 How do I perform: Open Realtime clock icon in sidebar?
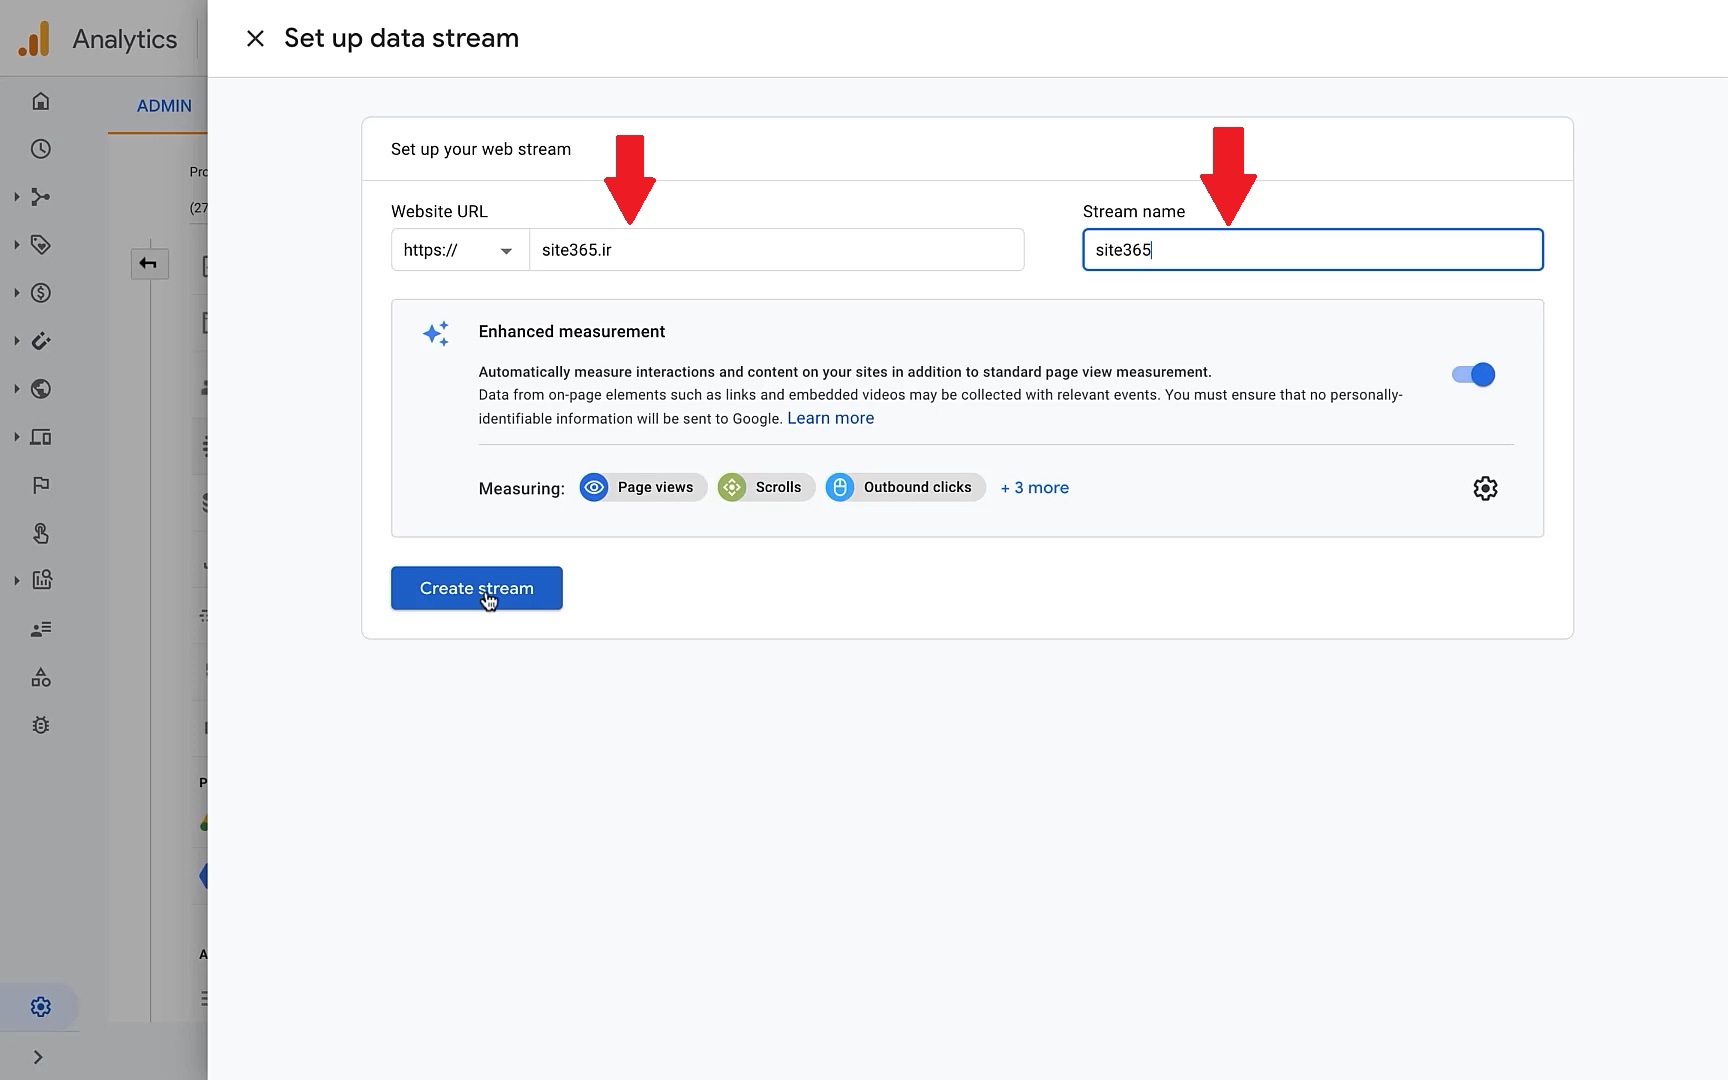point(40,149)
